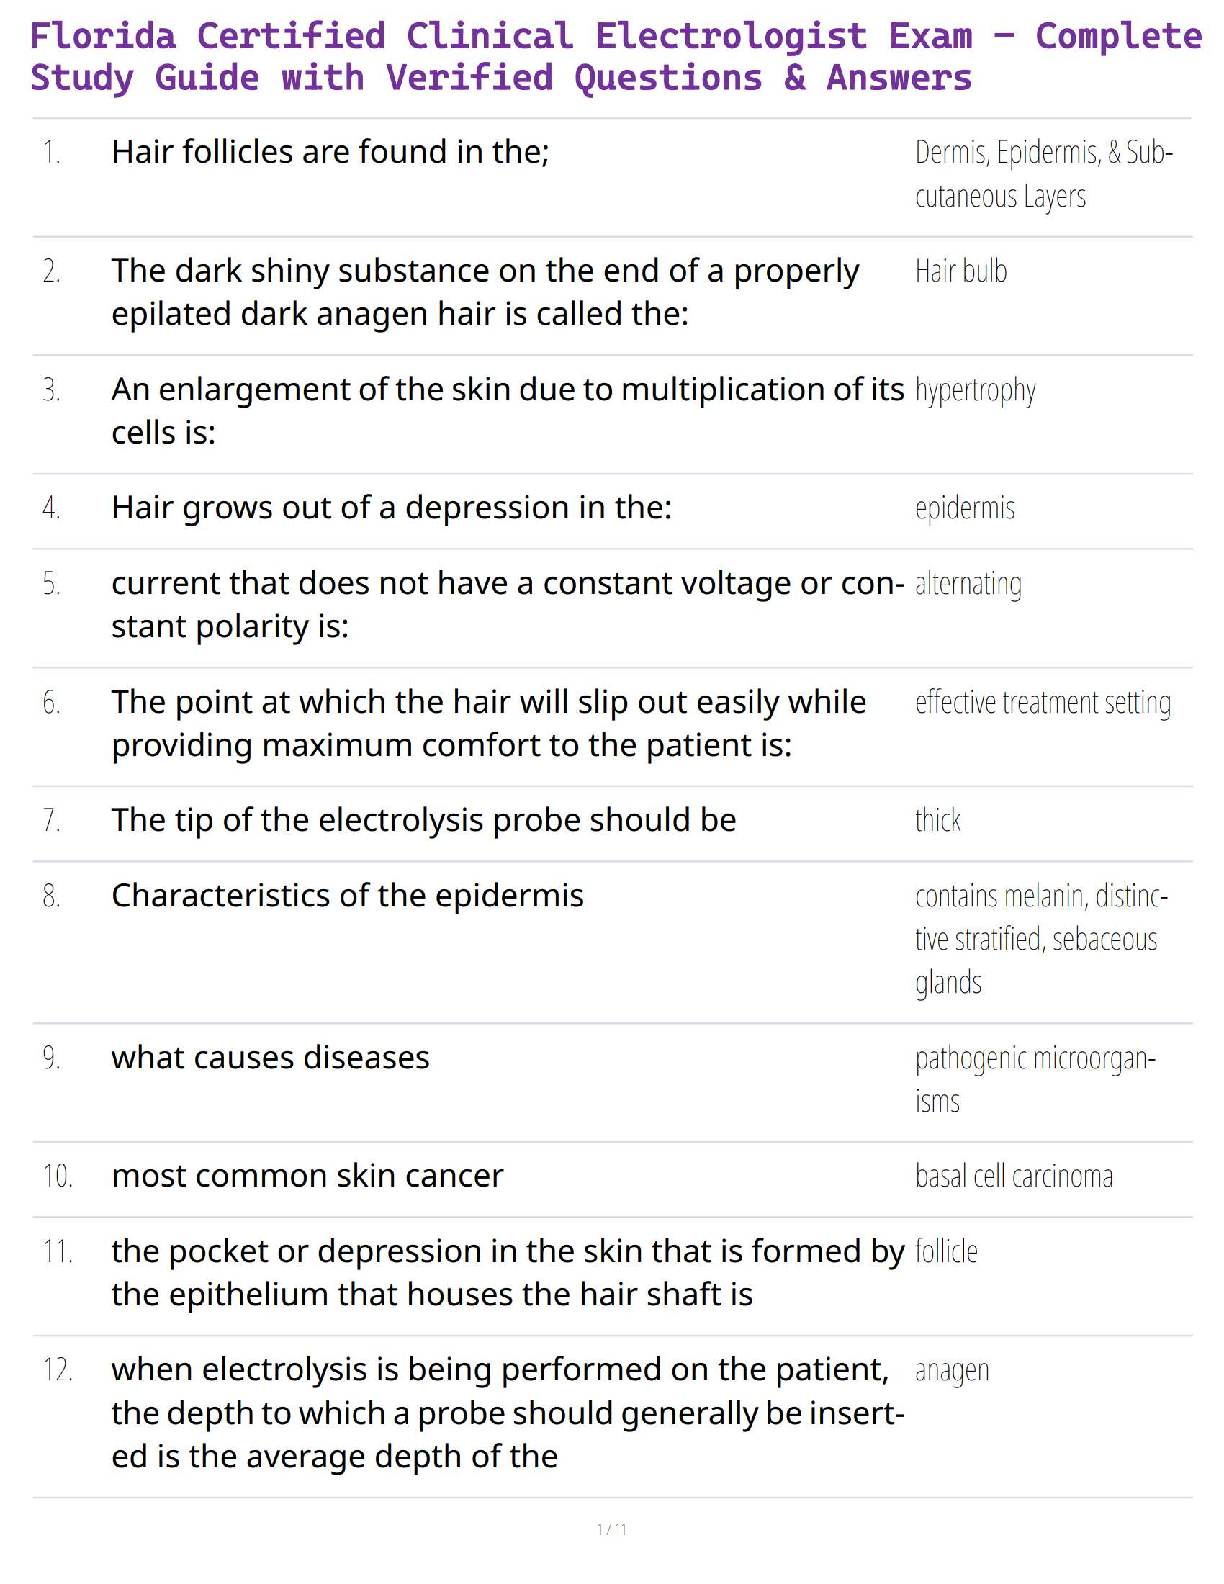Select the "alternating" answer
The width and height of the screenshot is (1224, 1584).
968,584
